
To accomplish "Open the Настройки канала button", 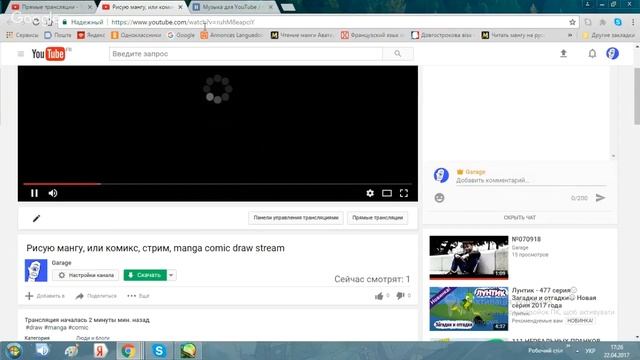I will click(86, 275).
